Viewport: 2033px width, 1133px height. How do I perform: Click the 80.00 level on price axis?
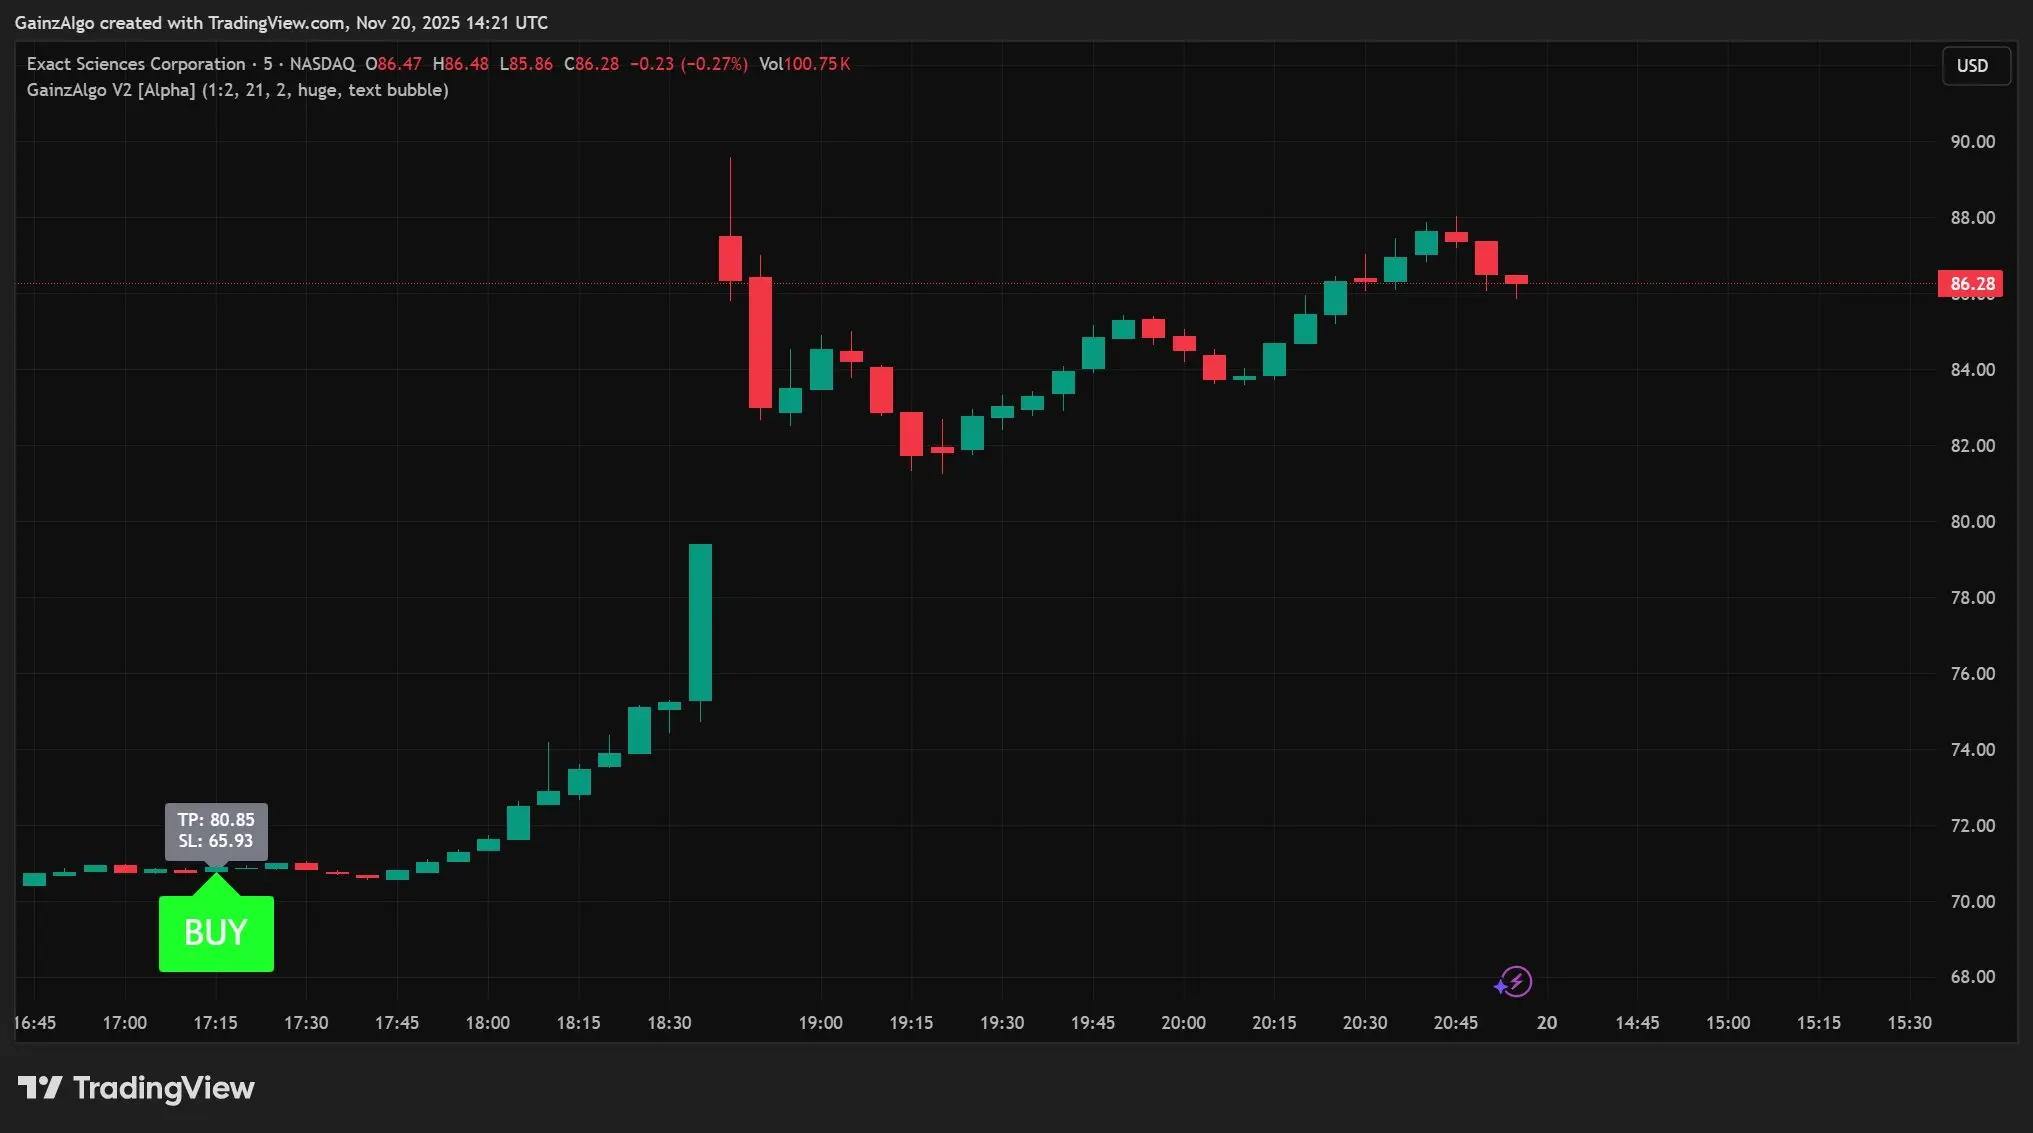pos(1972,522)
